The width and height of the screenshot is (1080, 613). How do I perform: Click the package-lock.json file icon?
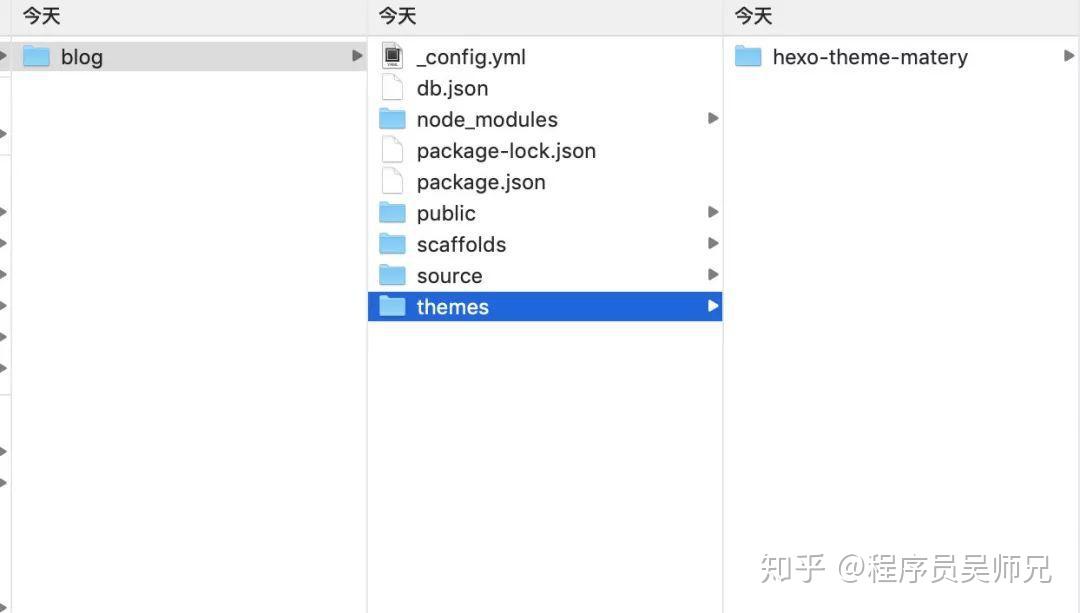(392, 151)
